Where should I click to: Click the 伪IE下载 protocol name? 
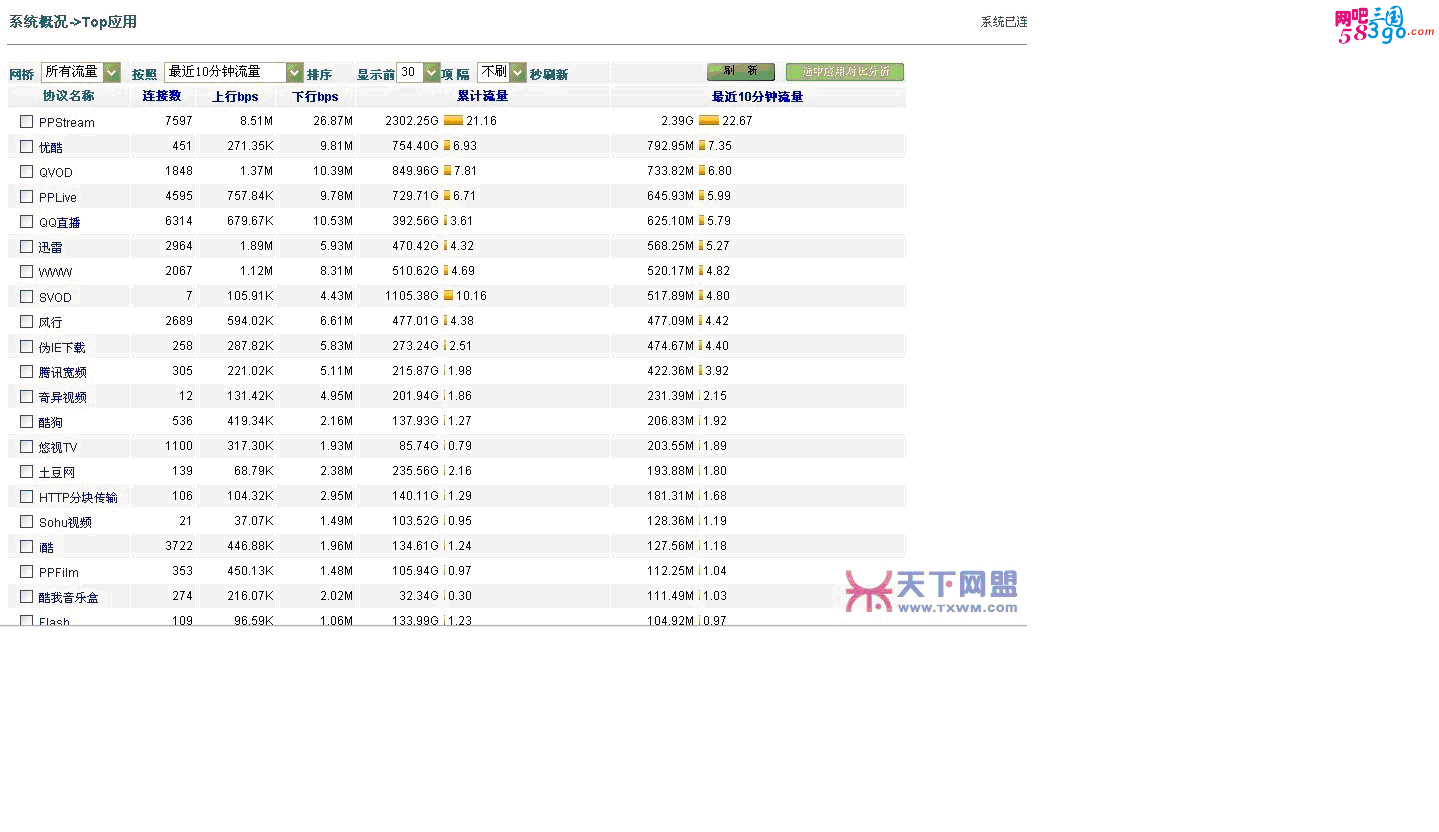(x=62, y=347)
